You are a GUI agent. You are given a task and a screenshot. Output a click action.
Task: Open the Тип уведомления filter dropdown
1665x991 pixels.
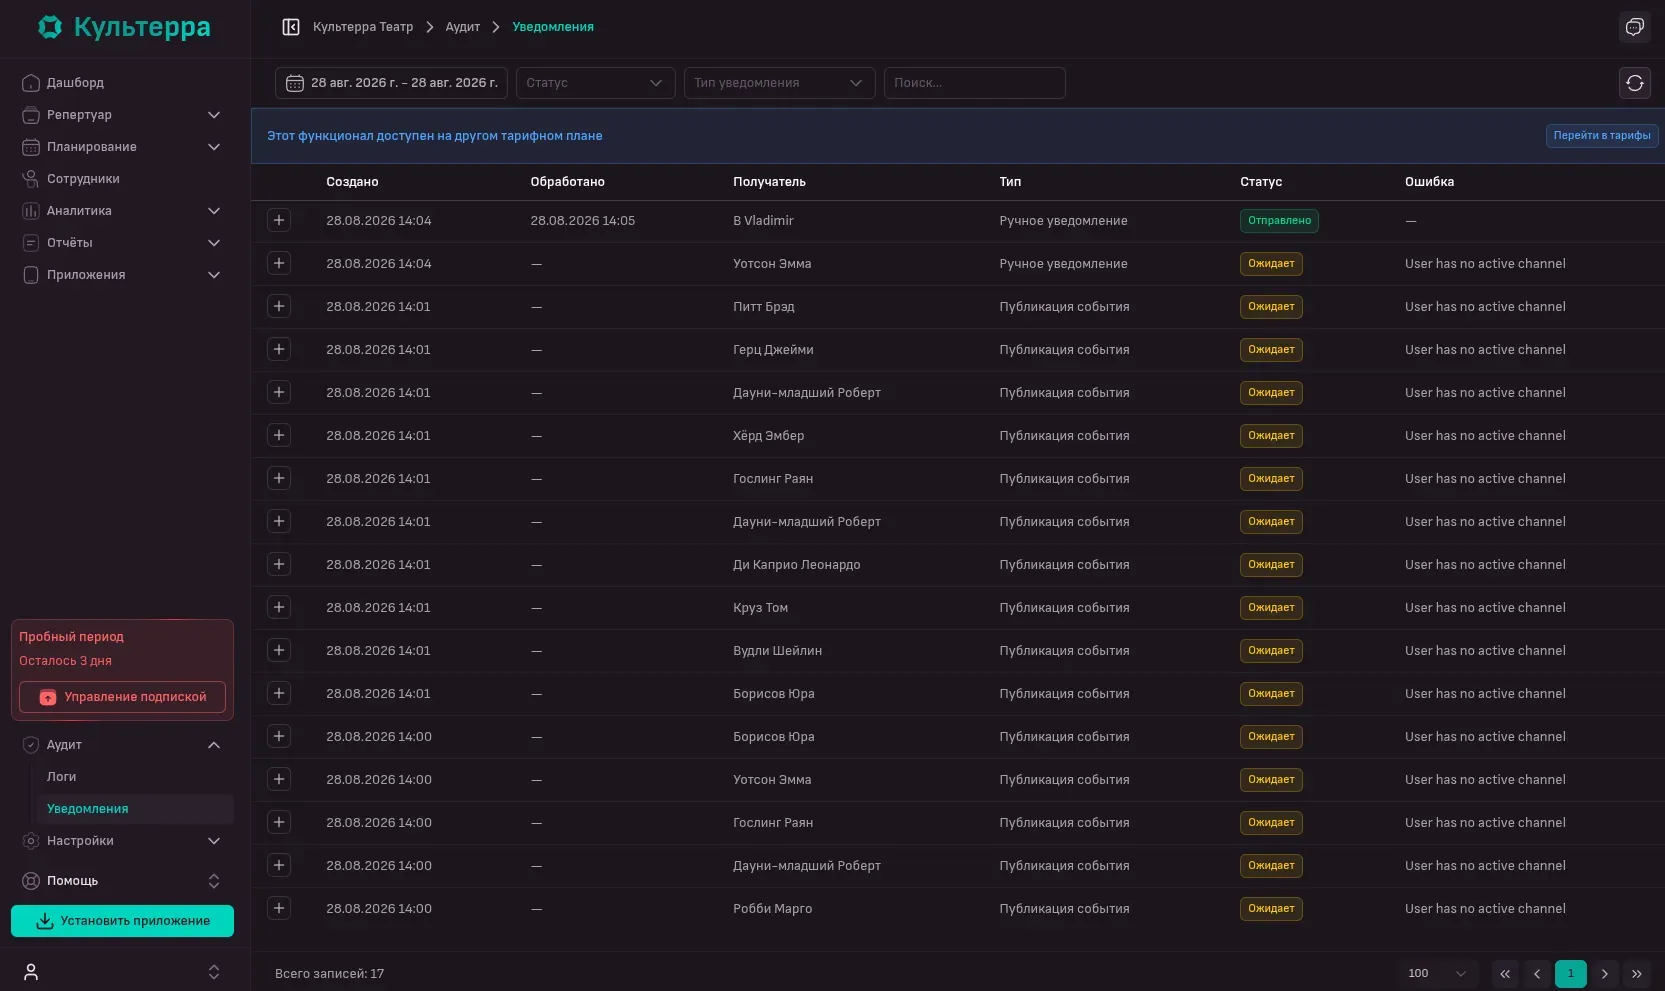[x=779, y=83]
